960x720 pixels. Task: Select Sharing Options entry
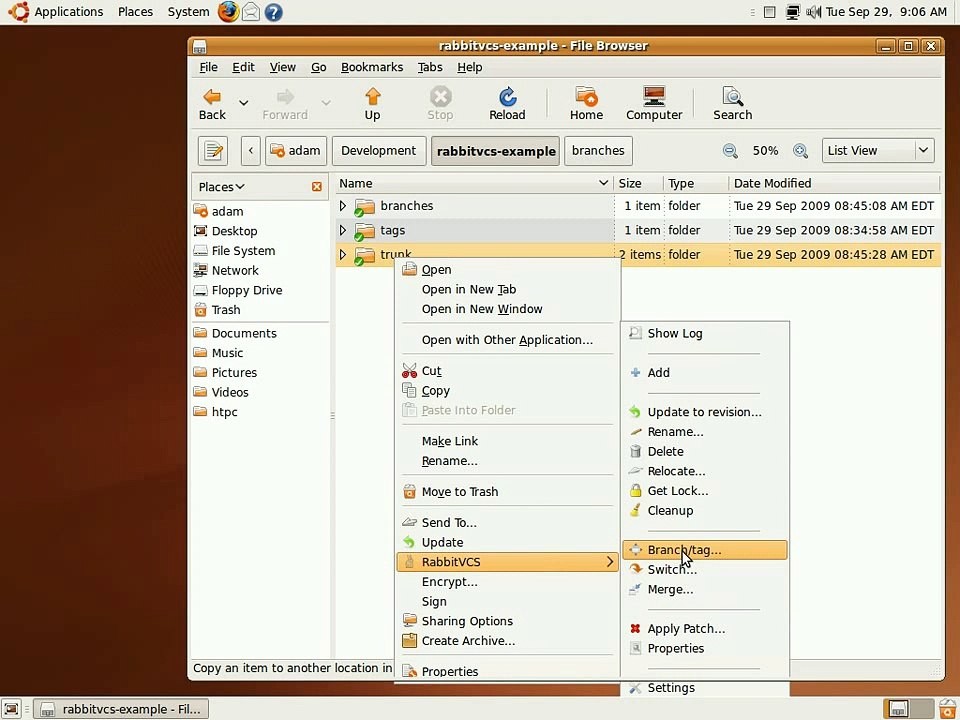coord(508,621)
